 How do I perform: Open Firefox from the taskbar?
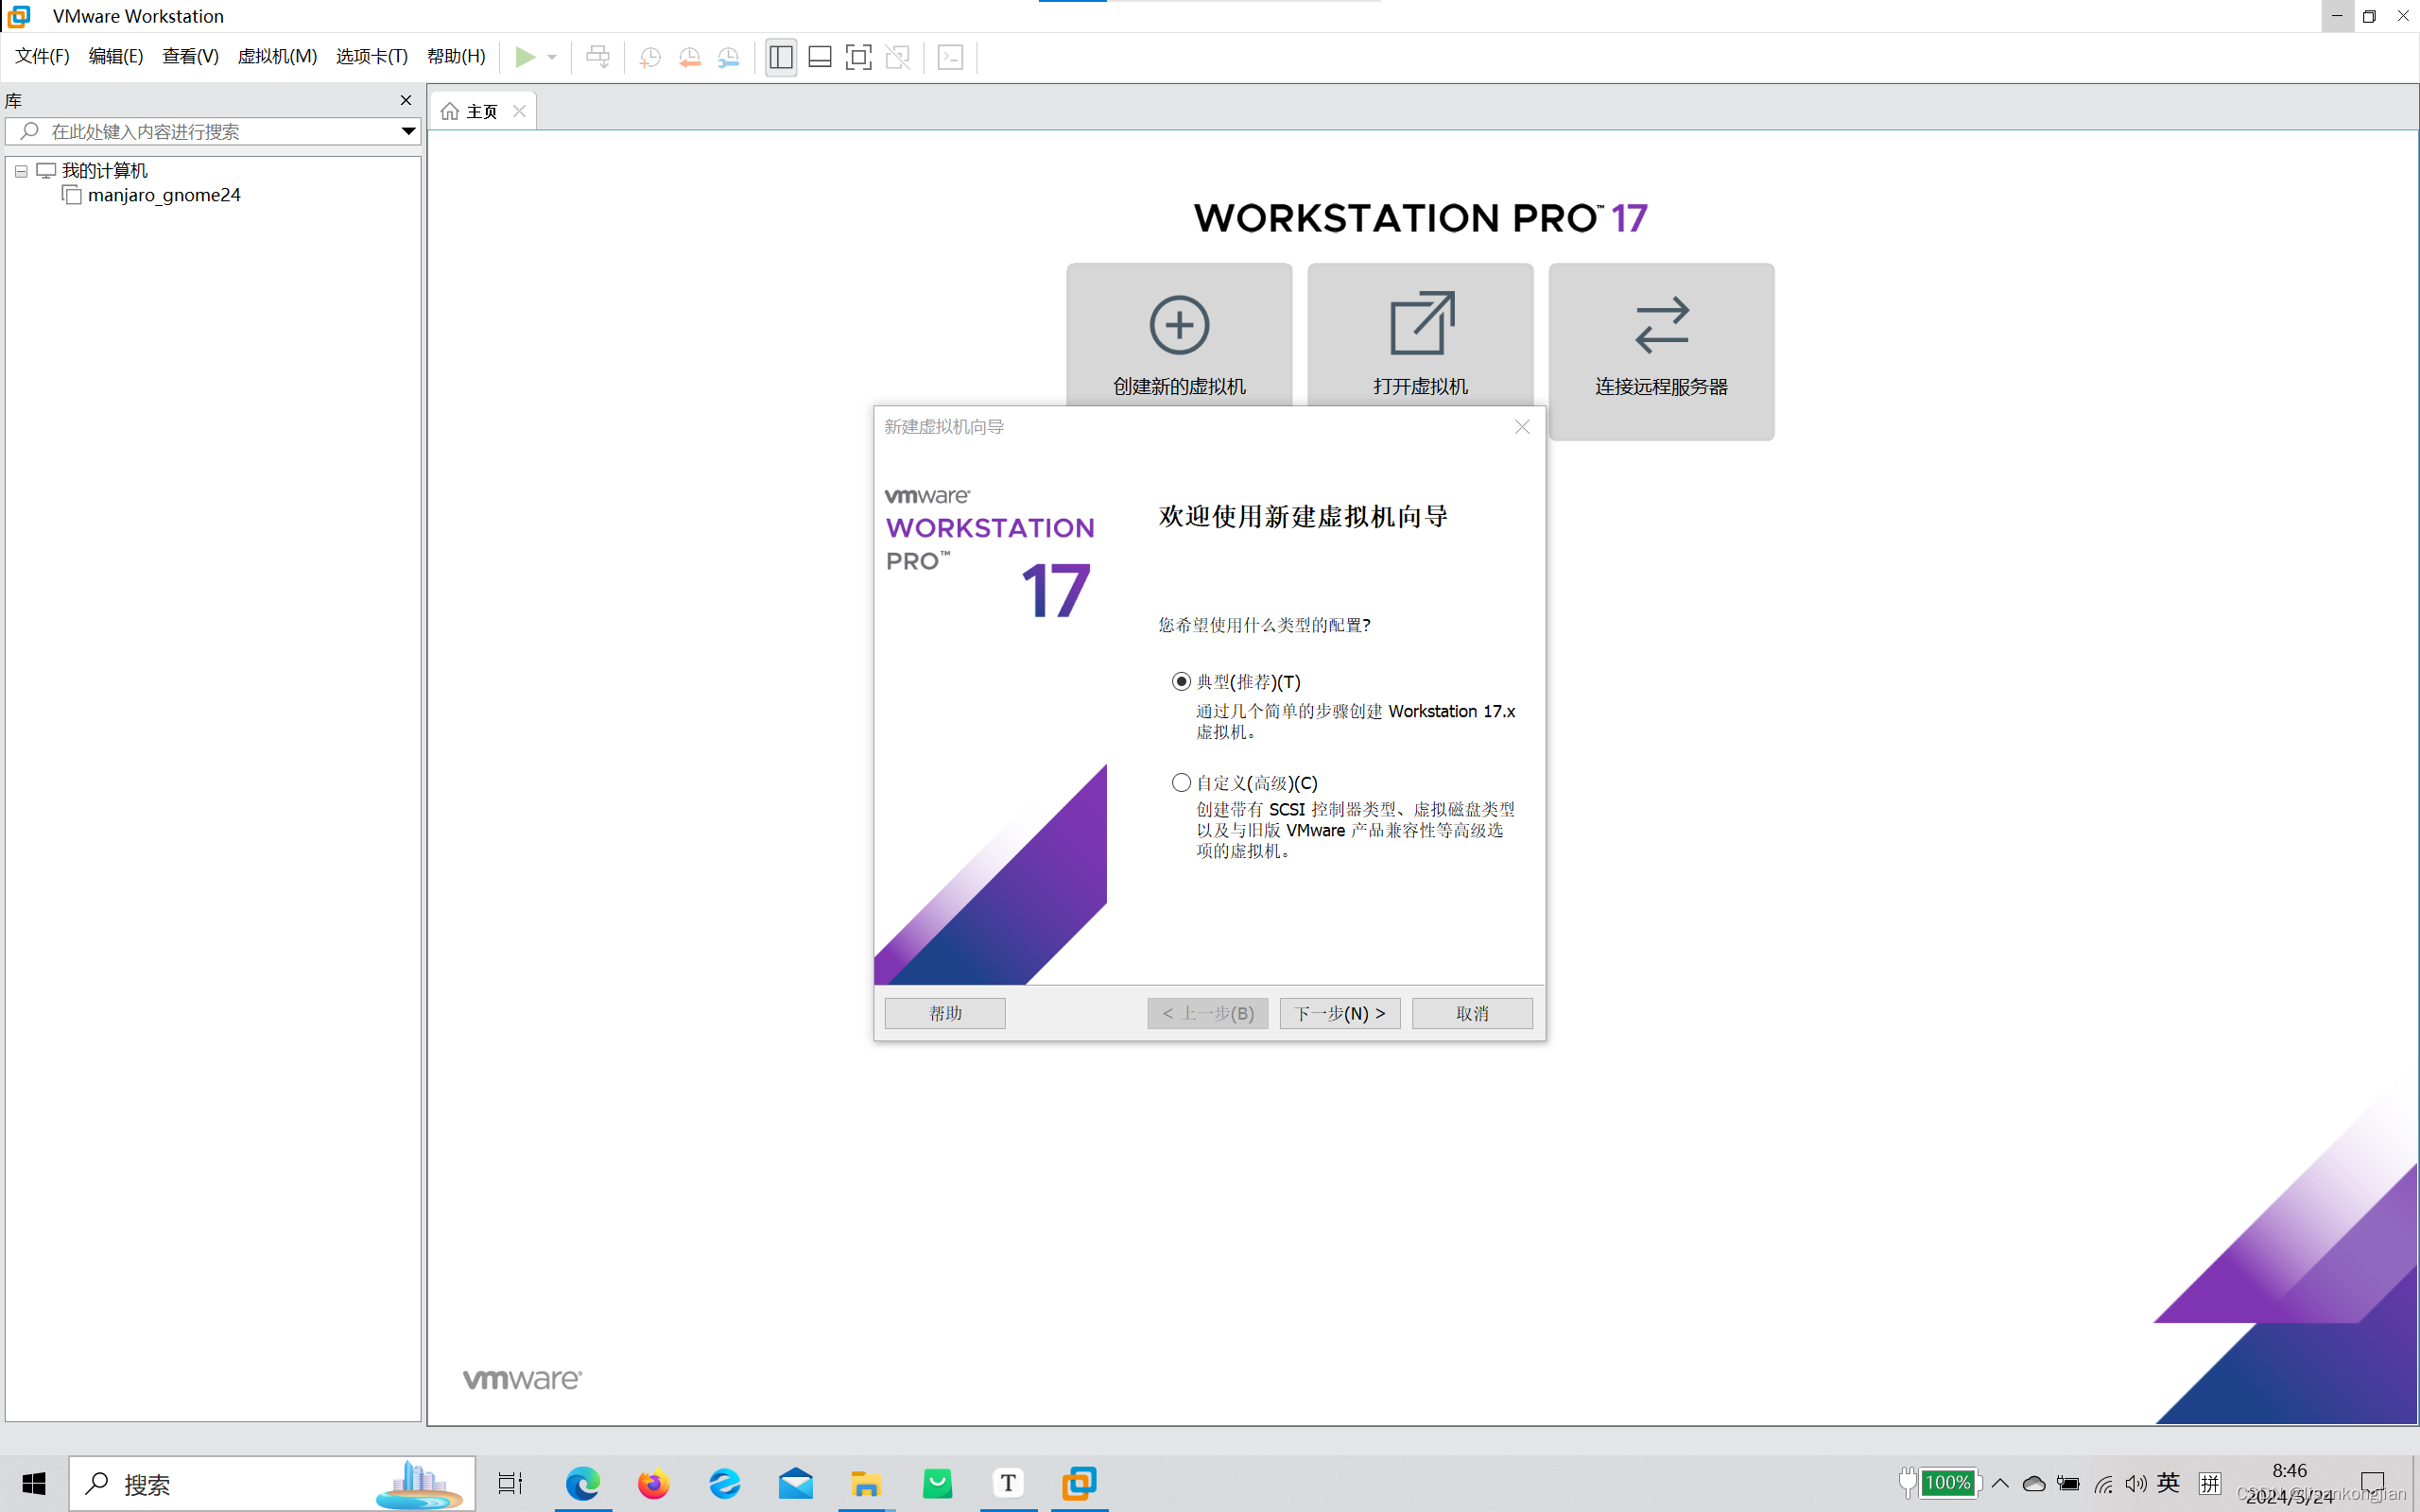654,1484
